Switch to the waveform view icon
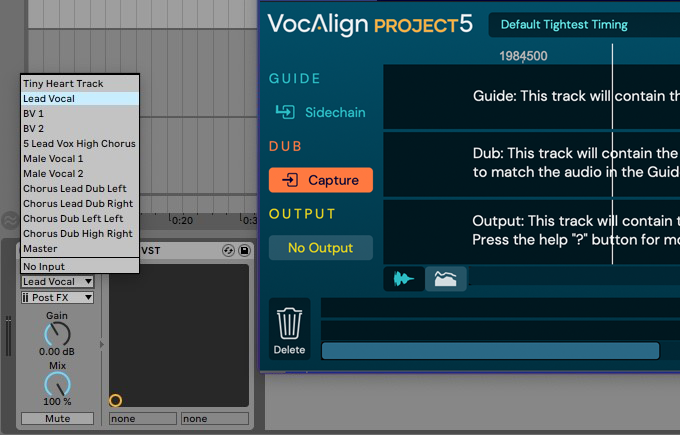680x435 pixels. pos(404,279)
